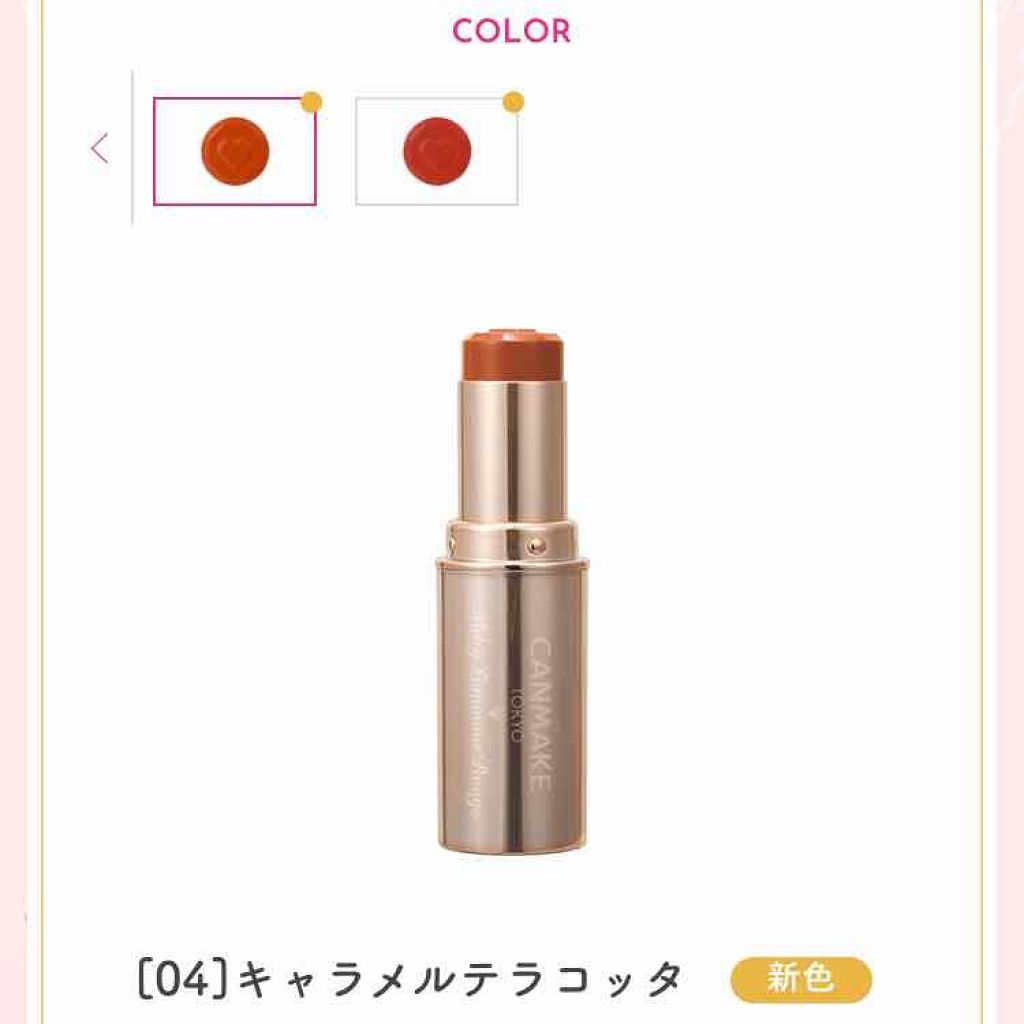The height and width of the screenshot is (1024, 1024).
Task: Click the terracotta lipstick tip
Action: [x=513, y=355]
